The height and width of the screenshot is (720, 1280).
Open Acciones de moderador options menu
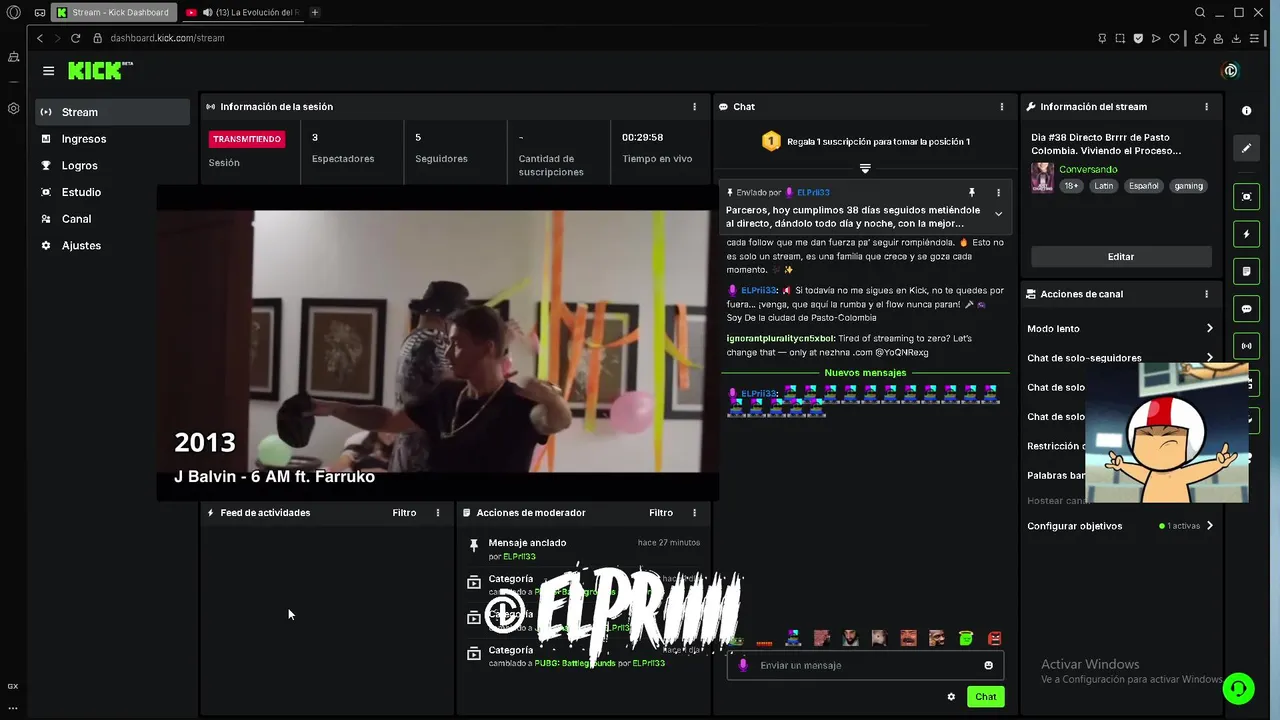[x=694, y=513]
